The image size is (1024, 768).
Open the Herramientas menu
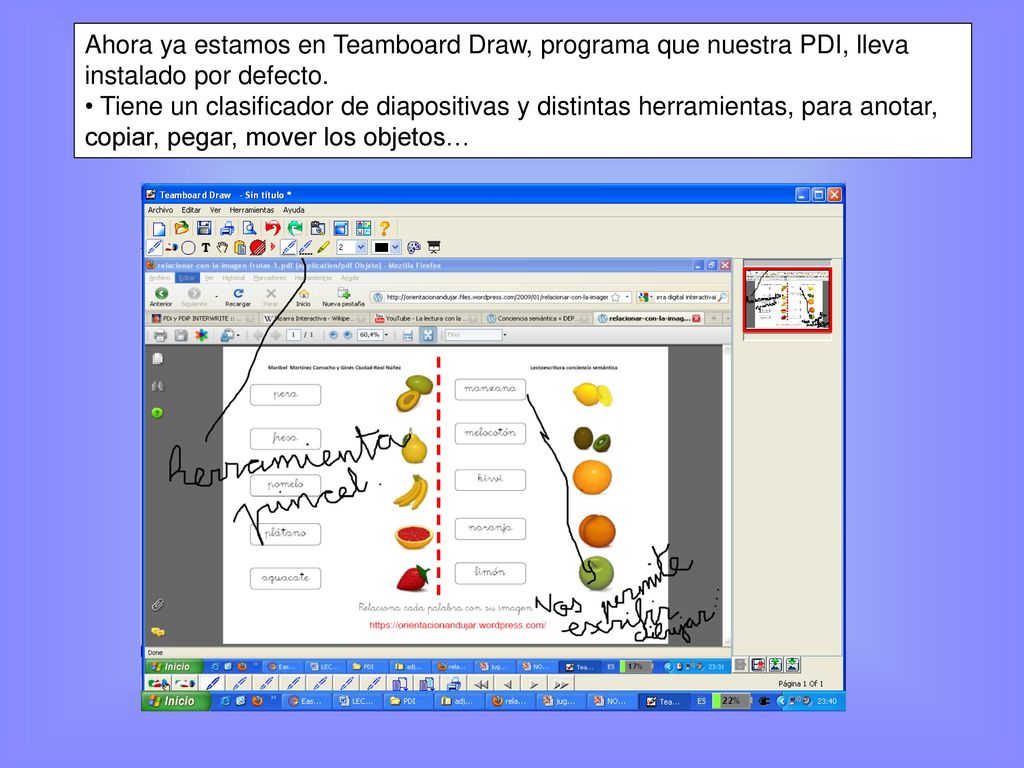tap(251, 210)
